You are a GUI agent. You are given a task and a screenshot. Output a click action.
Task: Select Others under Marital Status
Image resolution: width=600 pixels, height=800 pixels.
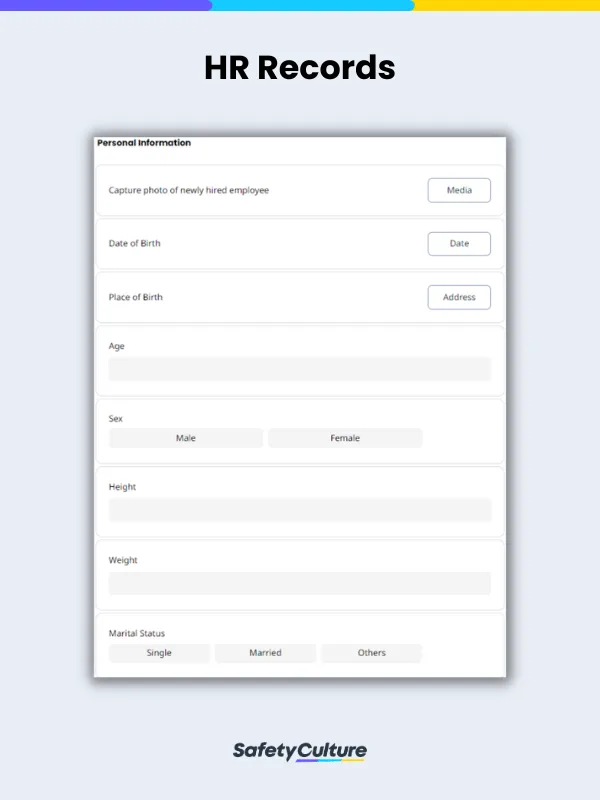371,652
